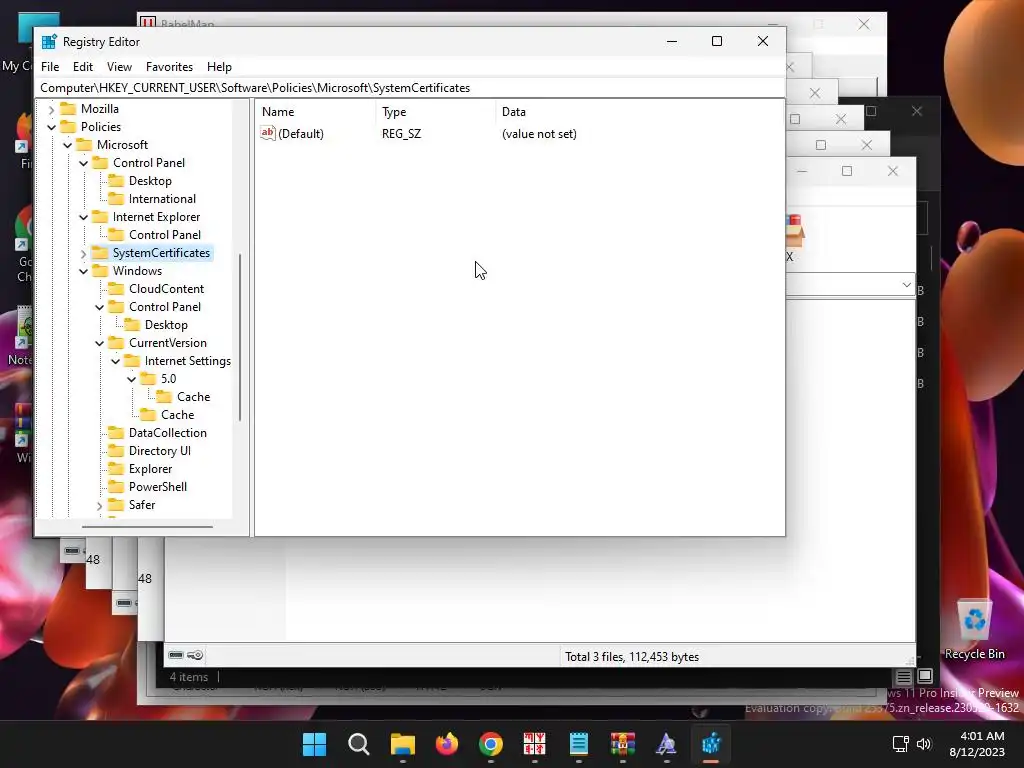Select the Desktop key under Microsoft Control Panel

tap(150, 181)
